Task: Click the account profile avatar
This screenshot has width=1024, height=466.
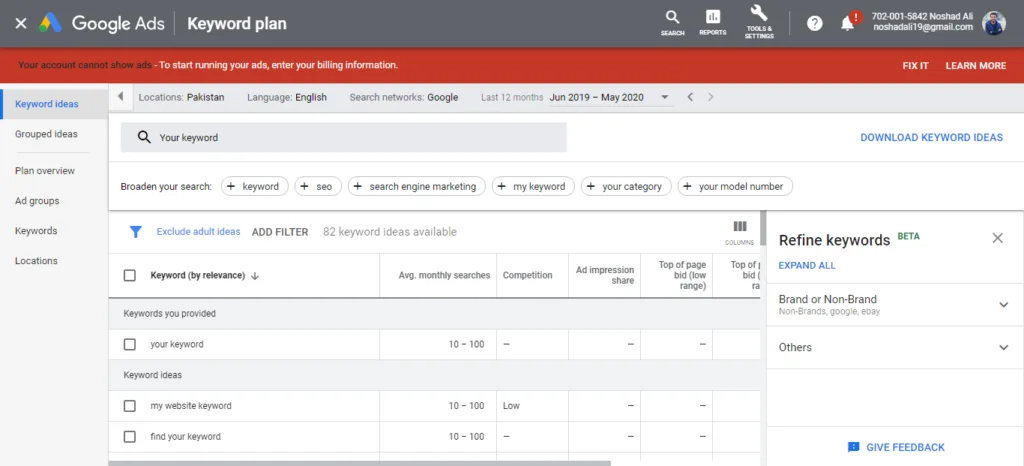Action: coord(994,23)
